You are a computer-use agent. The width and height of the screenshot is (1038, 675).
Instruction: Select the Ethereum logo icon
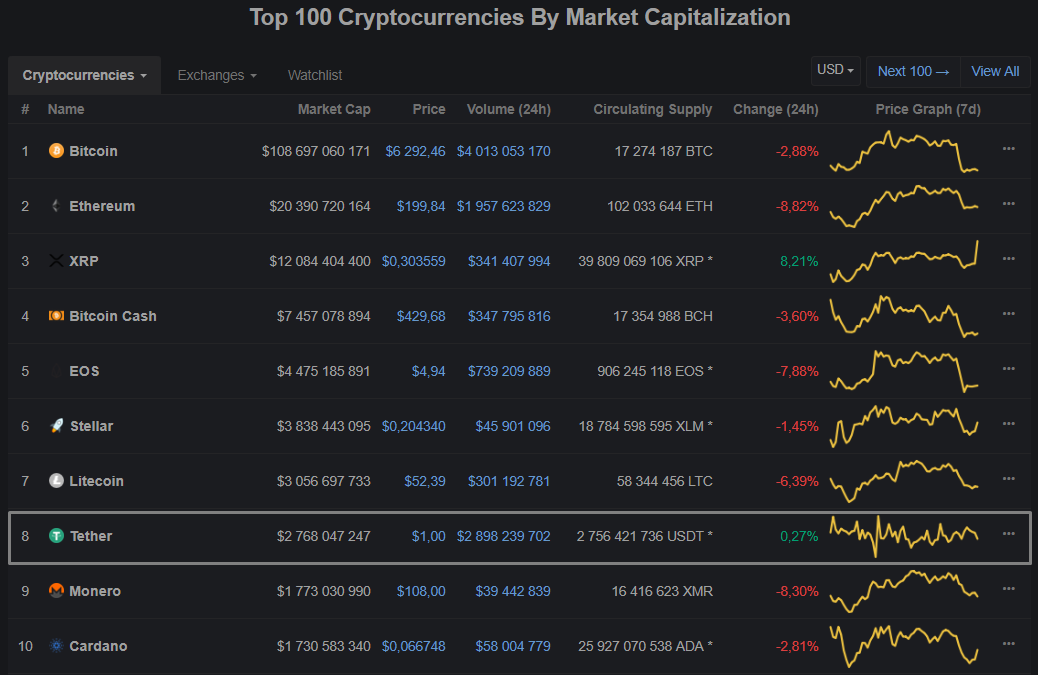pyautogui.click(x=57, y=206)
